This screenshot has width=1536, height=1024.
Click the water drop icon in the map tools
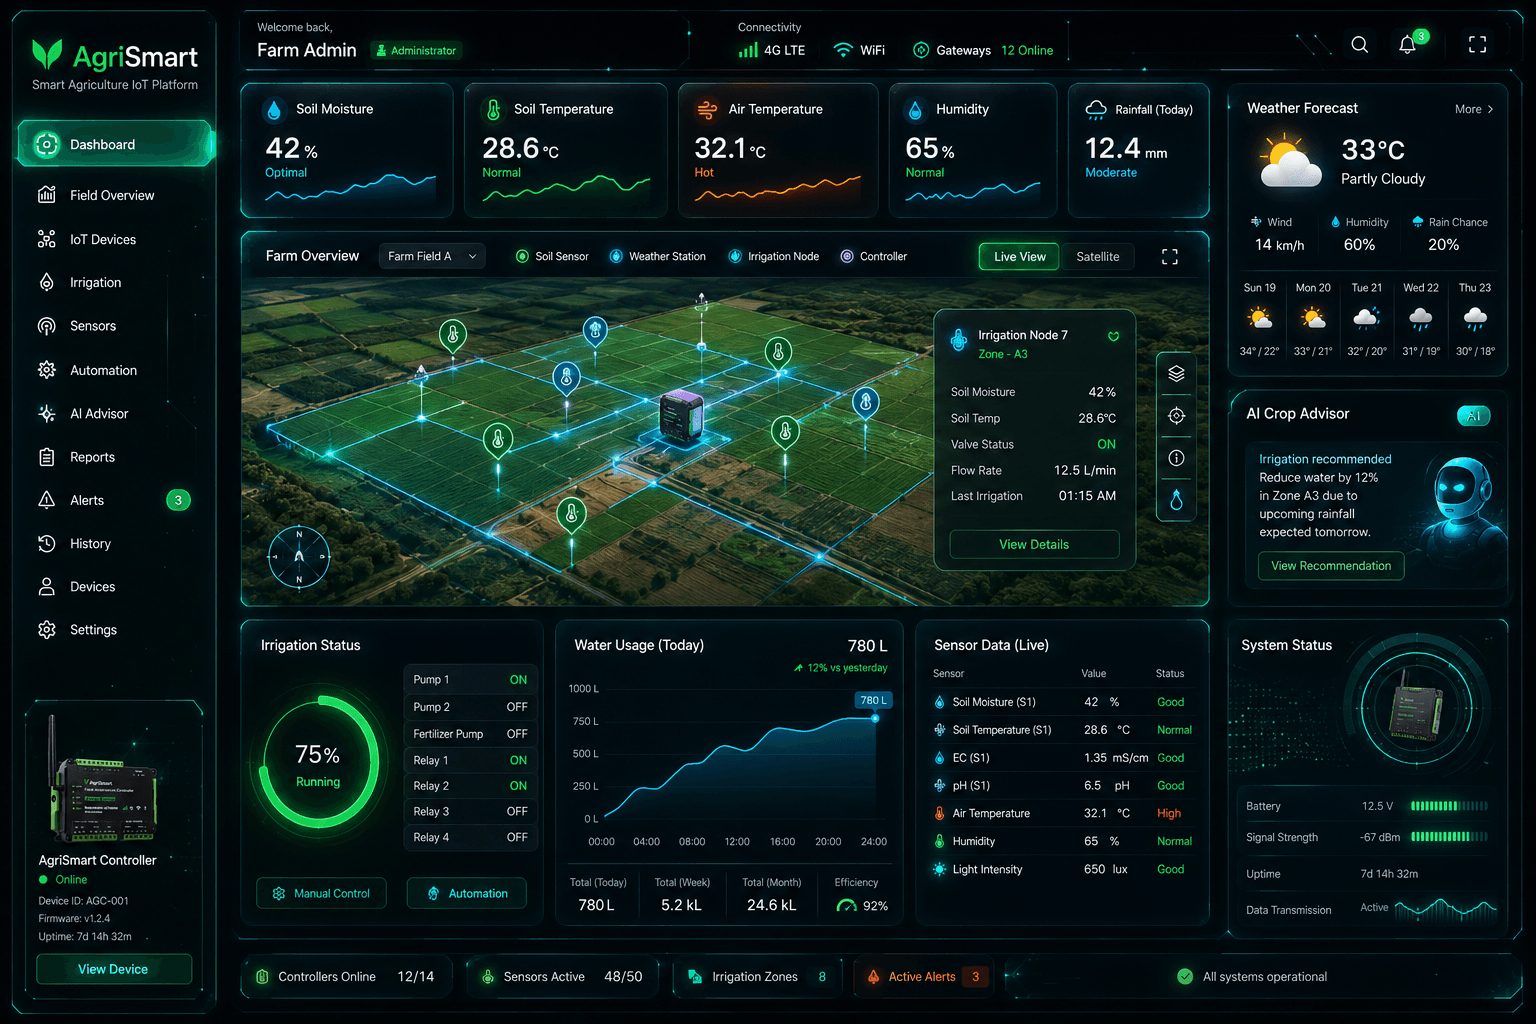(1176, 500)
